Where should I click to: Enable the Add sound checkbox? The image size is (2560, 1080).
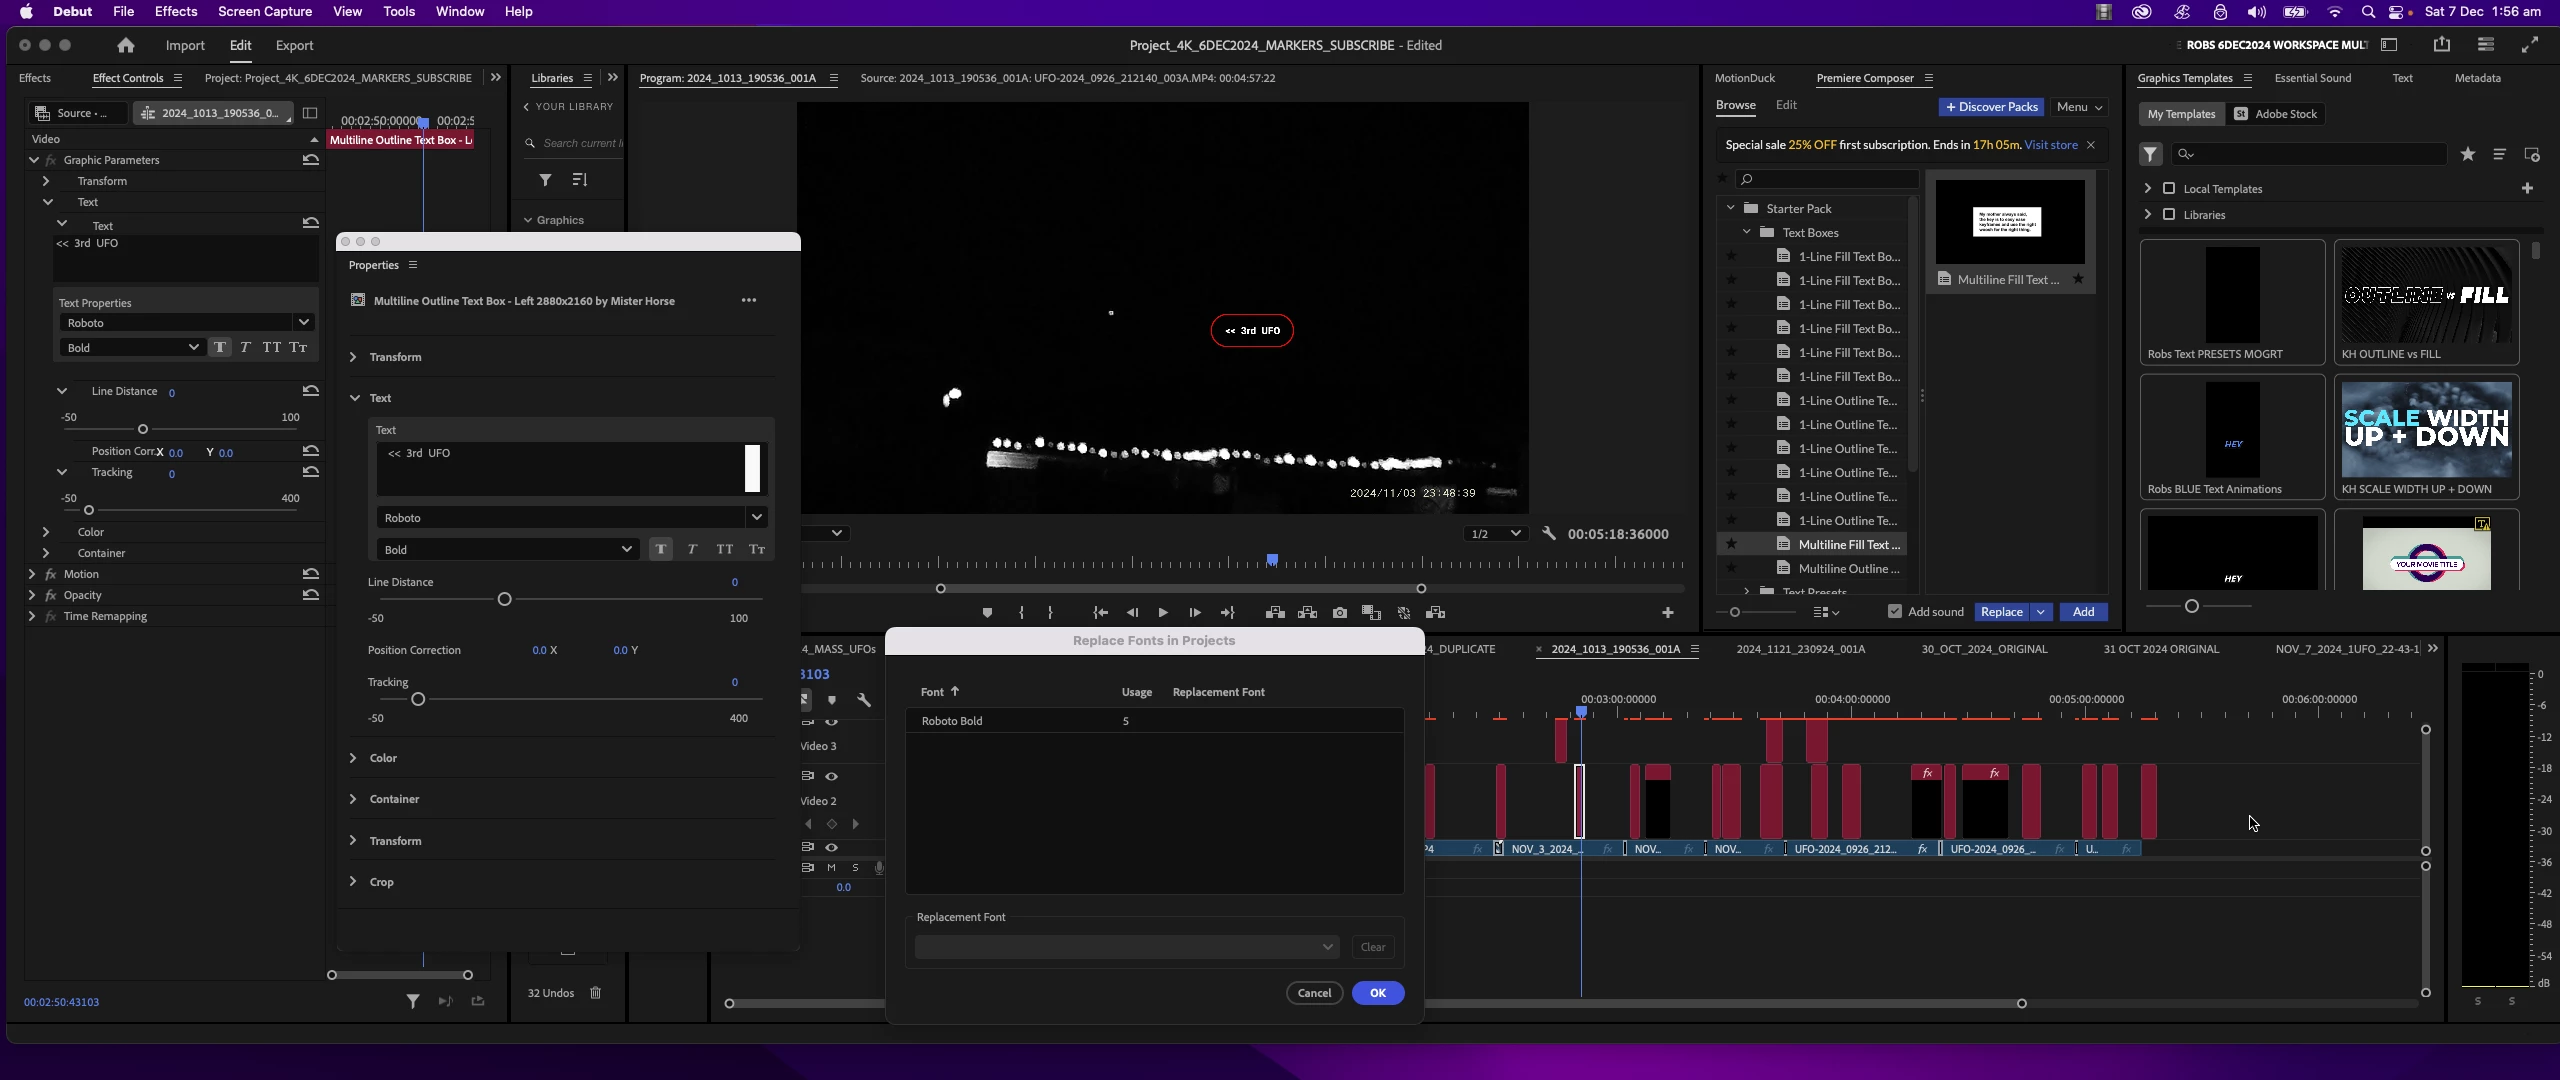pyautogui.click(x=1895, y=612)
